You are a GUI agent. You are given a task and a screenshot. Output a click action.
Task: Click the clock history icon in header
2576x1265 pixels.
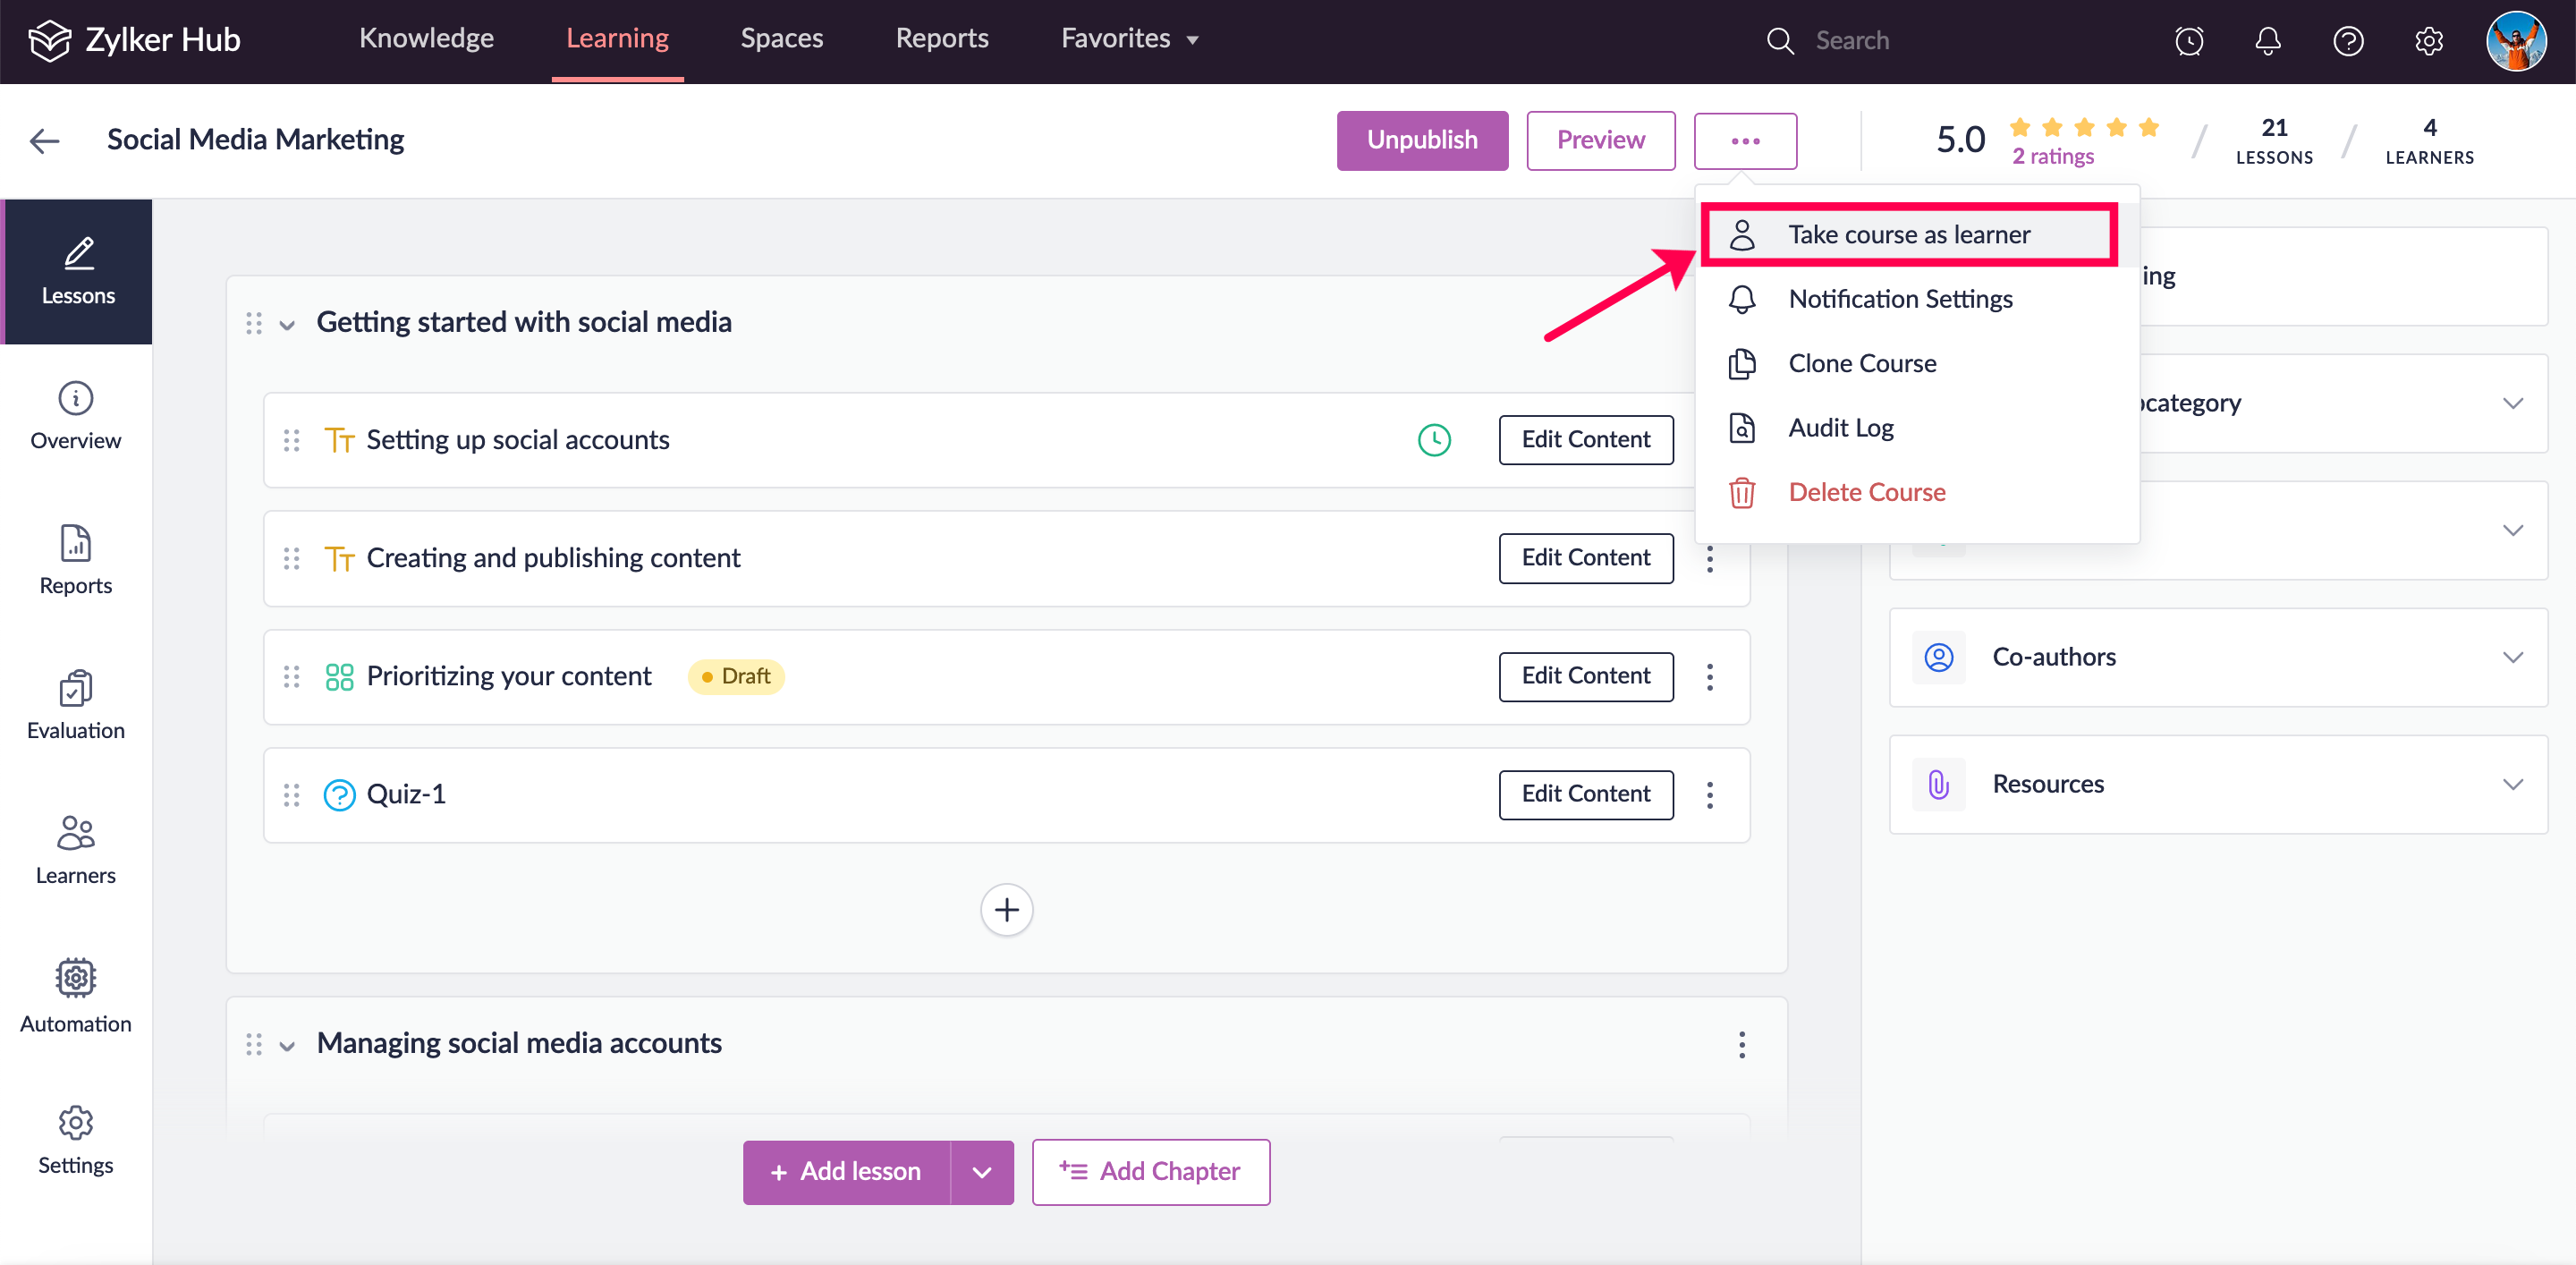click(x=2188, y=41)
